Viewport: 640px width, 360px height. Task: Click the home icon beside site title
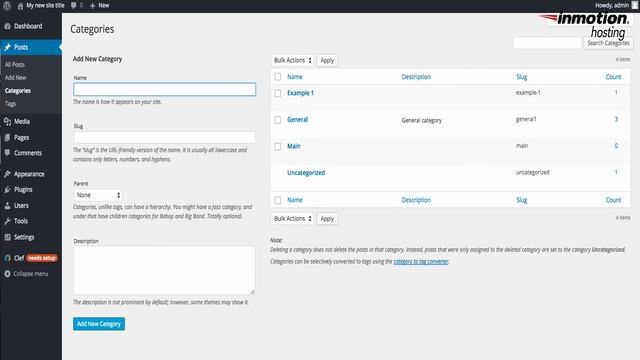20,6
